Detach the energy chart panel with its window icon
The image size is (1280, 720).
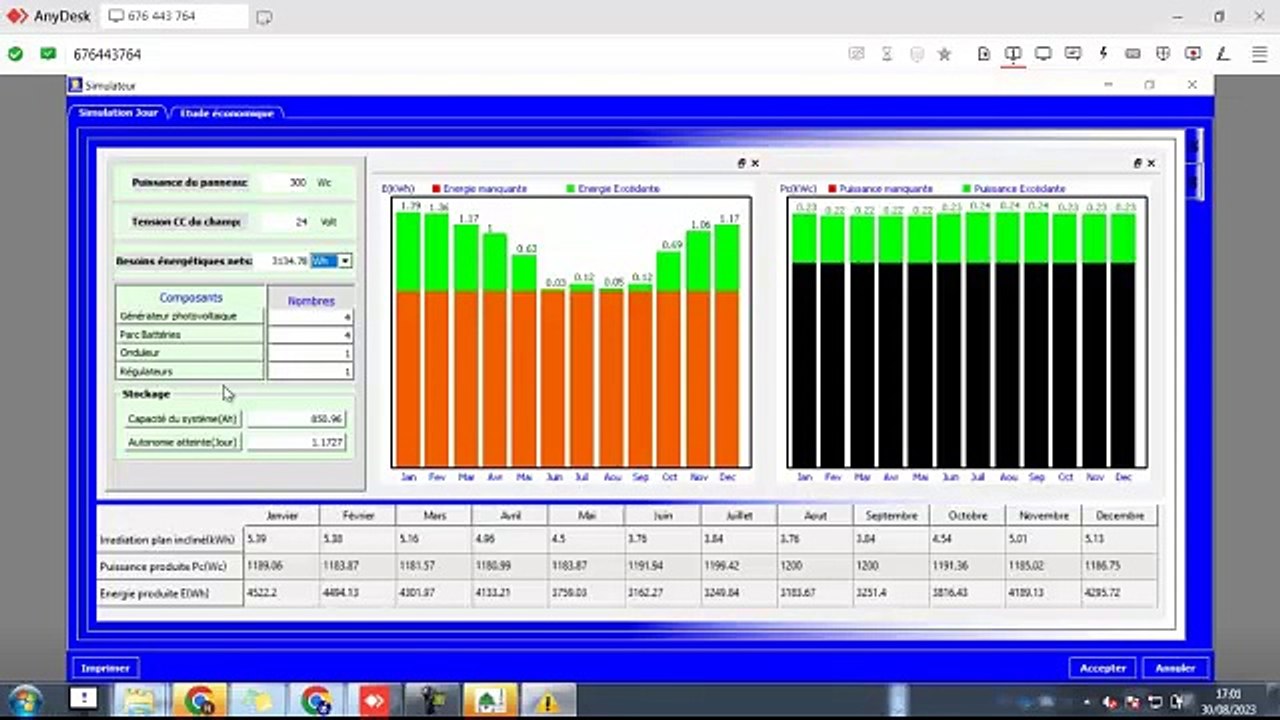tap(742, 163)
